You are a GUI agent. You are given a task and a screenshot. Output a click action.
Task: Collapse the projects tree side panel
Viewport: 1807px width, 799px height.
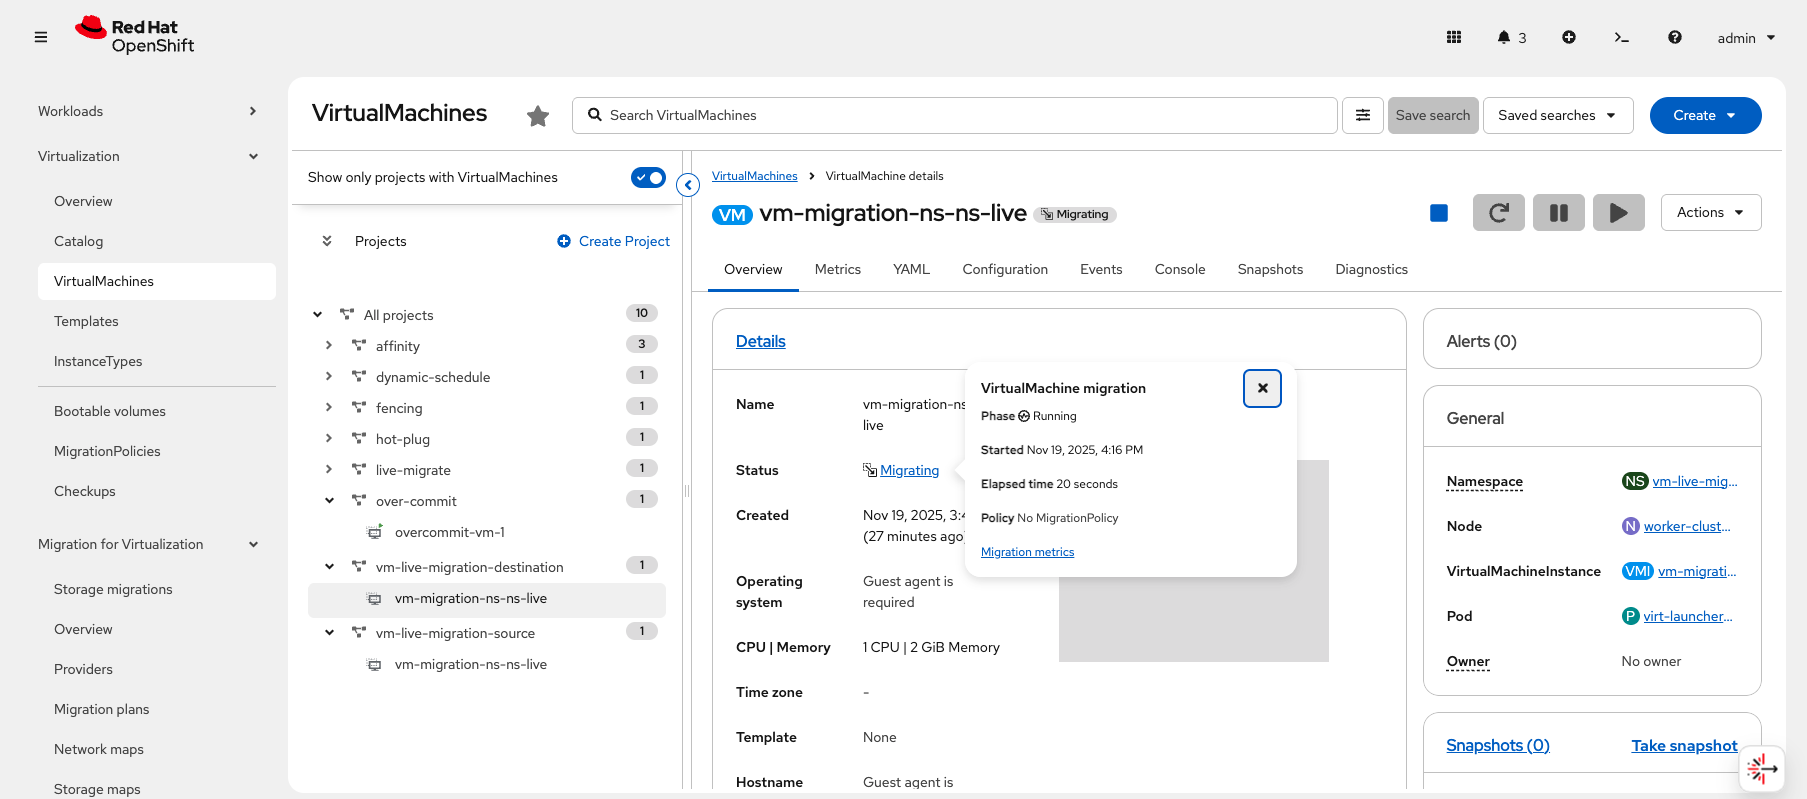click(x=688, y=185)
